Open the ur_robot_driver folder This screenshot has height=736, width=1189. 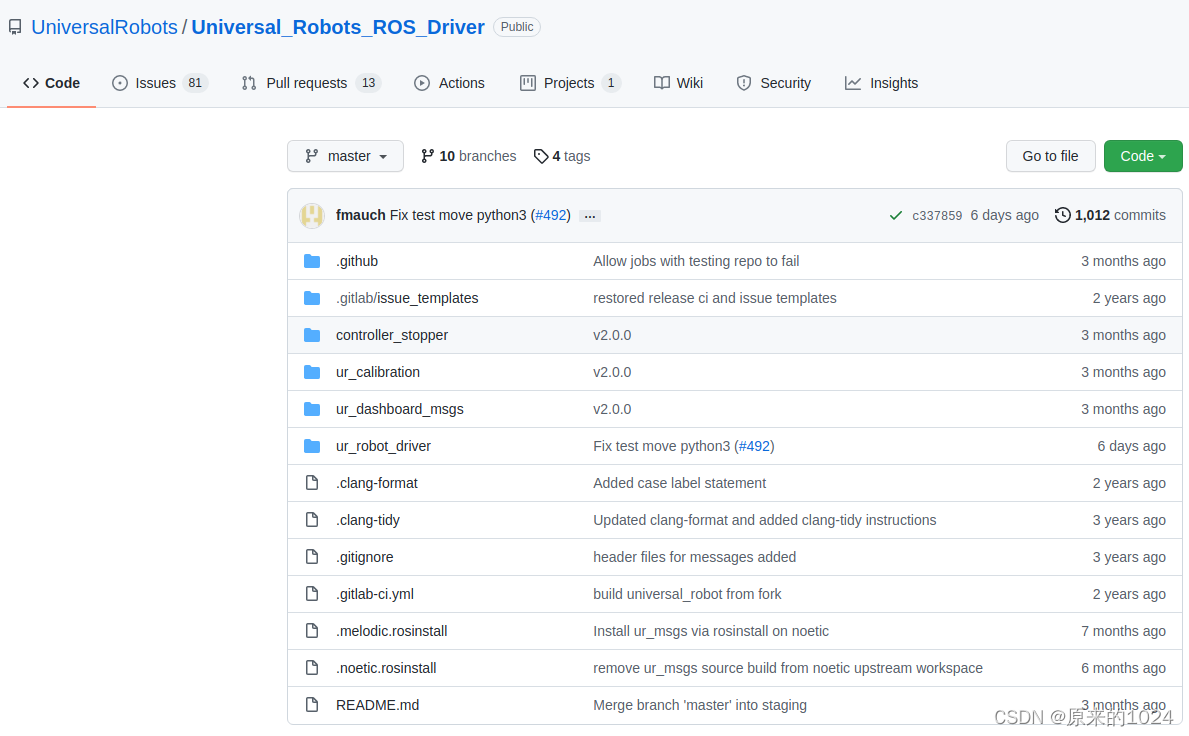(x=384, y=446)
